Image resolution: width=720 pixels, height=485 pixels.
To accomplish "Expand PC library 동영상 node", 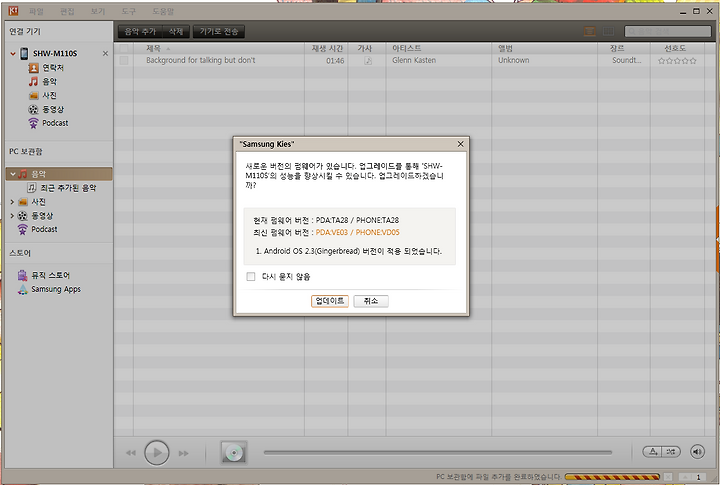I will pos(12,216).
